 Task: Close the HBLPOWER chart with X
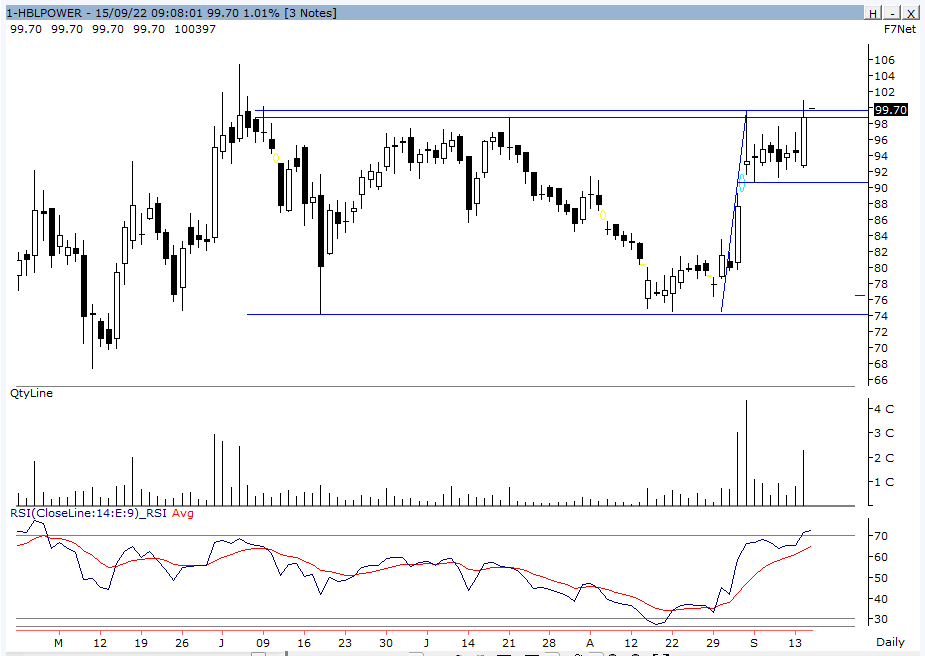point(911,13)
